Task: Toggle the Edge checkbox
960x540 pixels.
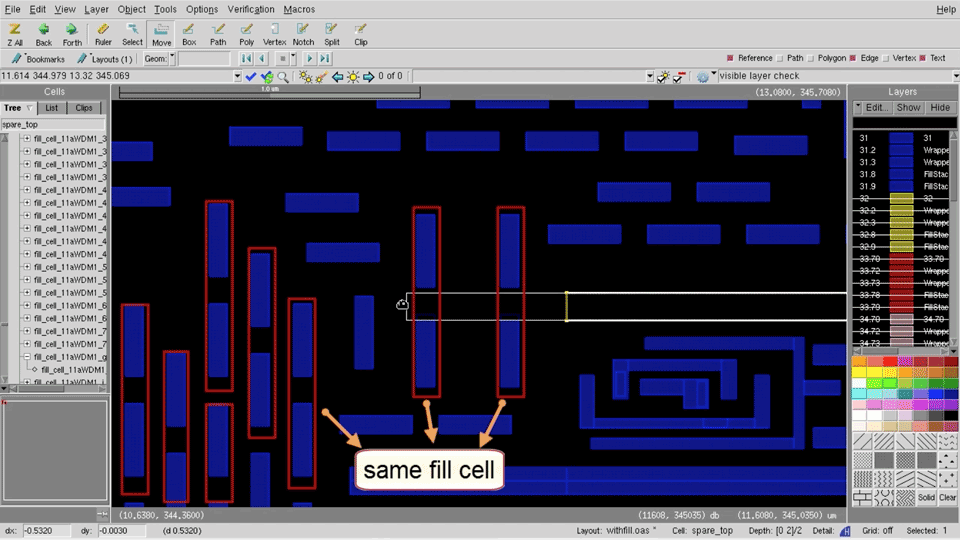Action: point(853,58)
